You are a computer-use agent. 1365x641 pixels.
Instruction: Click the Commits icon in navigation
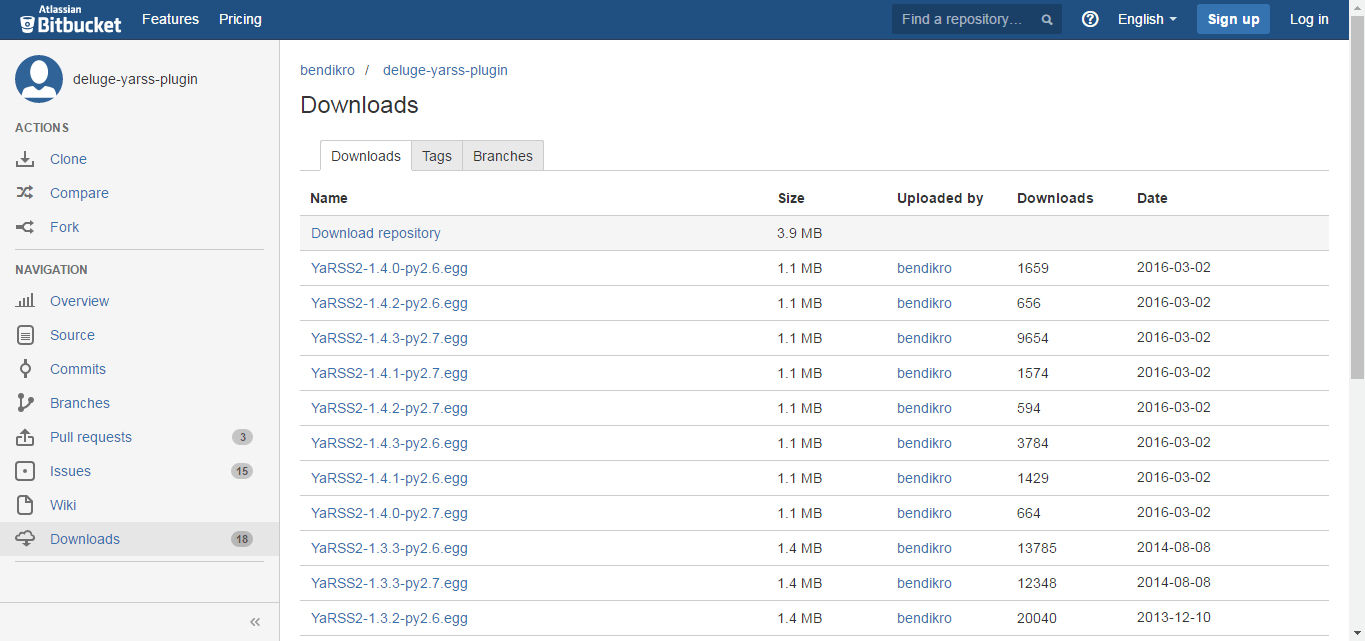pyautogui.click(x=25, y=369)
